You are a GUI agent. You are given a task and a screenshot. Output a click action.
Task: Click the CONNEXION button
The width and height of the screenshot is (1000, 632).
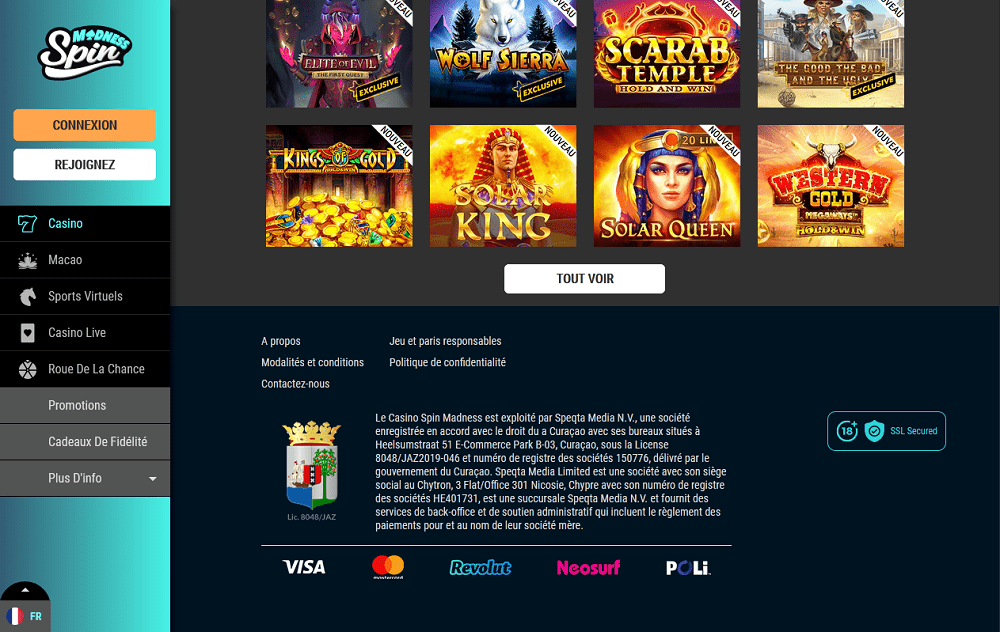coord(85,125)
